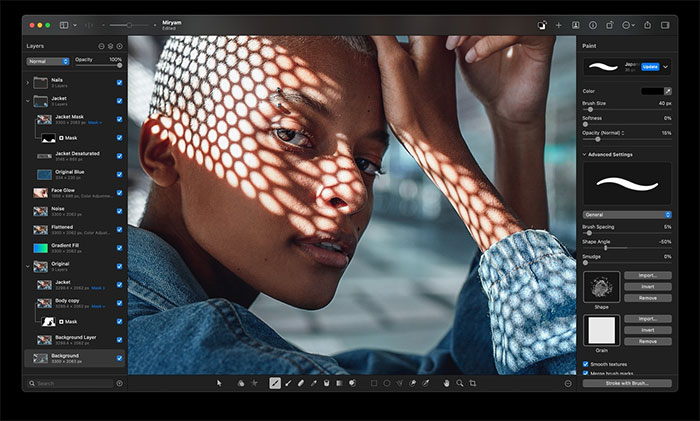Click the share icon in top toolbar

pos(648,24)
